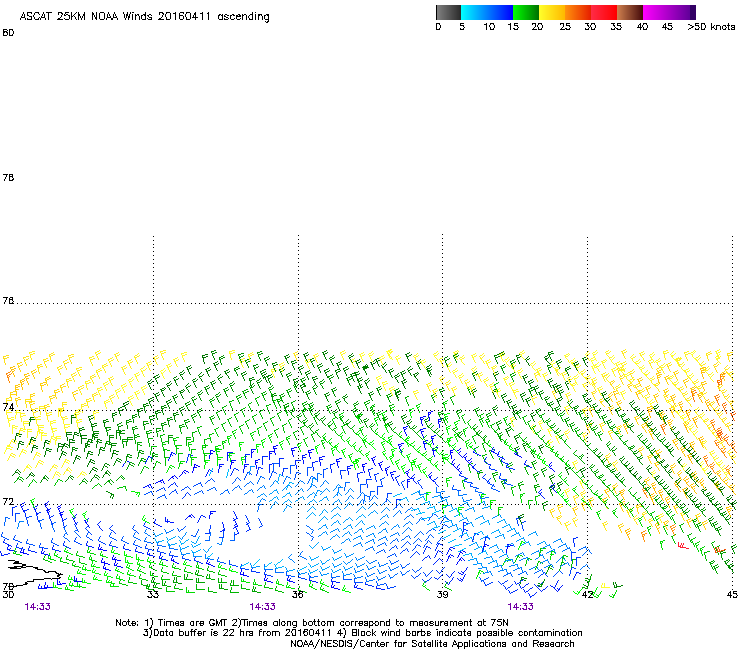Click the '20' legend value
This screenshot has width=740, height=650.
(x=537, y=27)
